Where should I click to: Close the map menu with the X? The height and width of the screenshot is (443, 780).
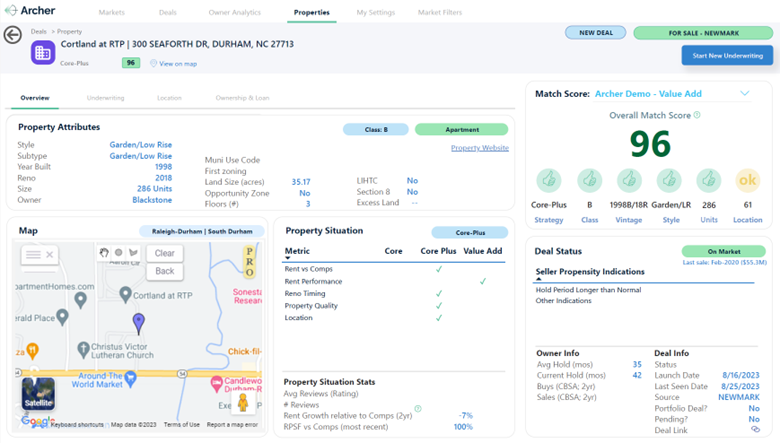(x=49, y=255)
